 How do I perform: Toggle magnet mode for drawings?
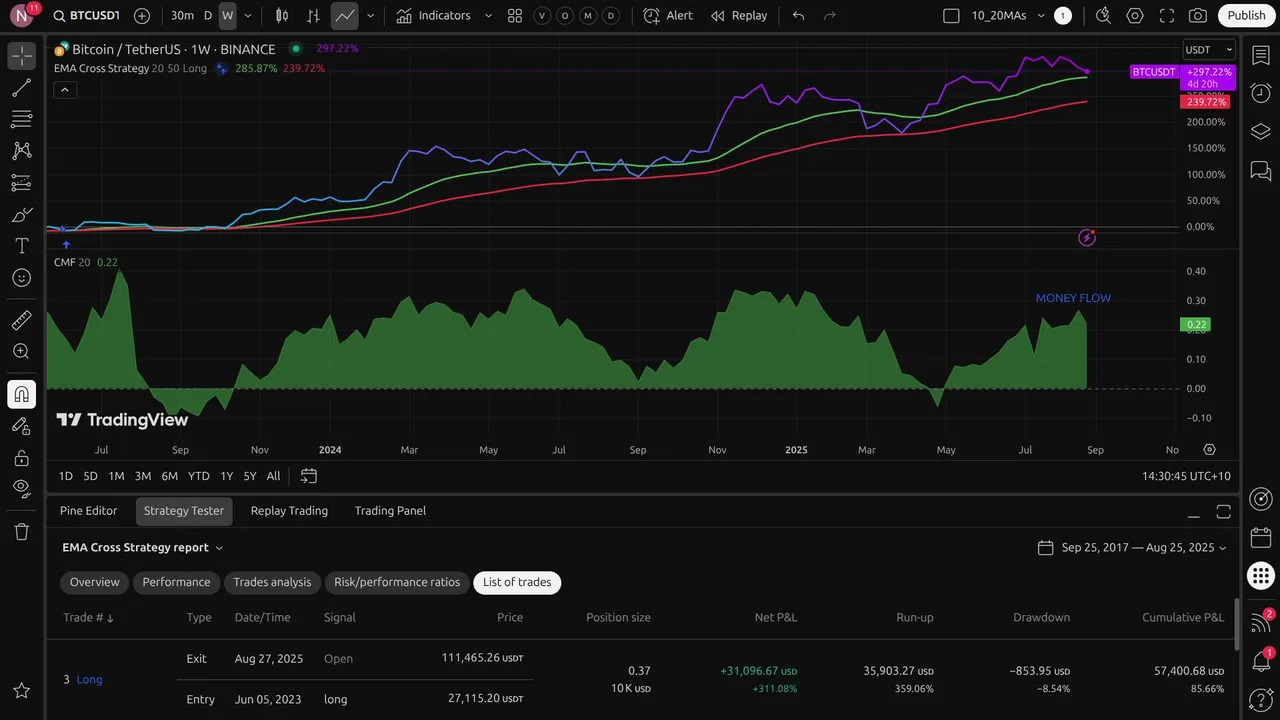(21, 394)
